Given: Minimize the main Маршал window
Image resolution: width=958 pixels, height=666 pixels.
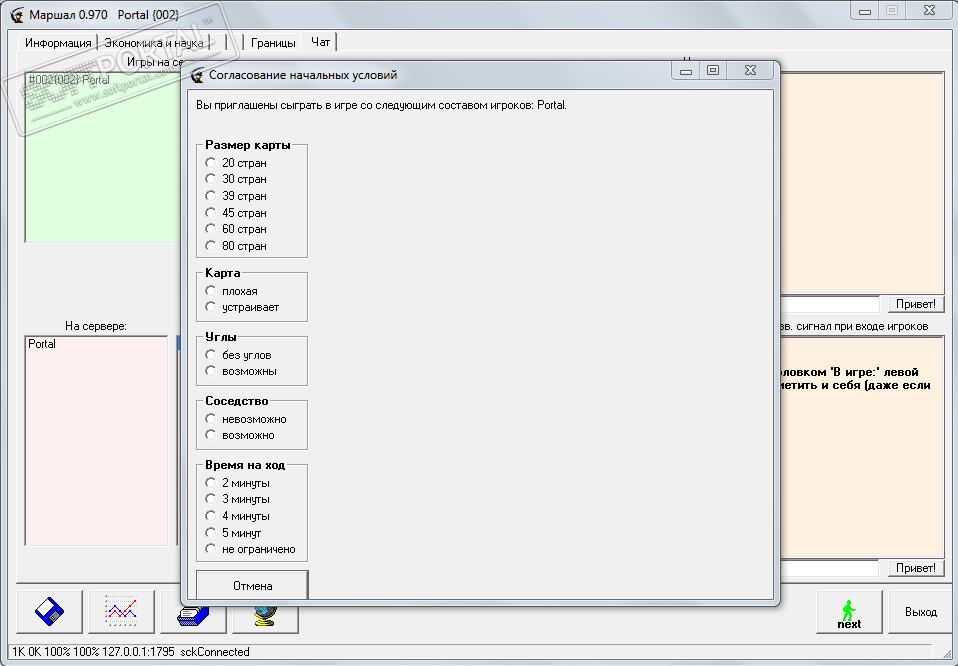Looking at the screenshot, I should (x=865, y=10).
